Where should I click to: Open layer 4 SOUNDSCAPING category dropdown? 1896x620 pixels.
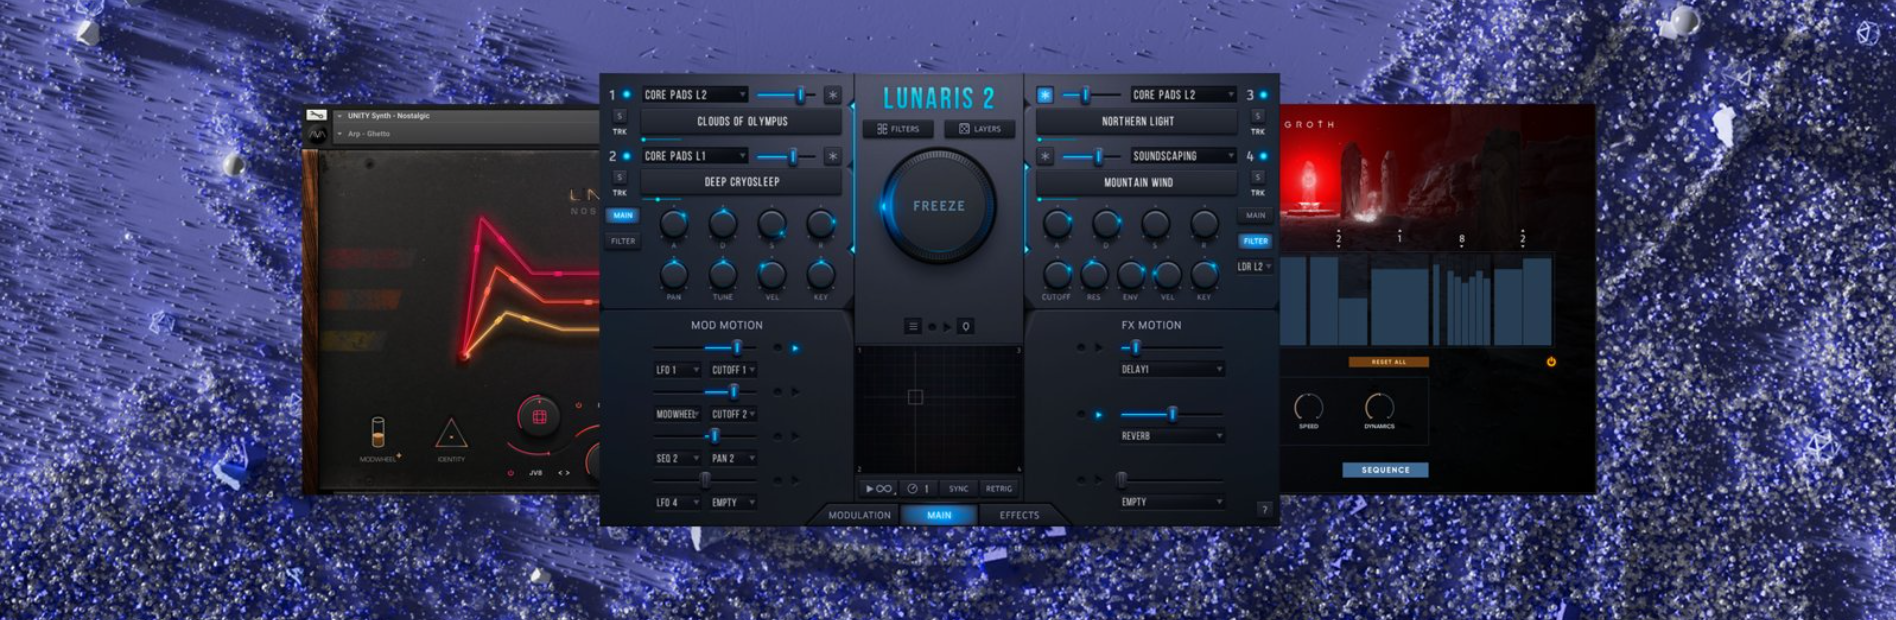(x=1184, y=156)
